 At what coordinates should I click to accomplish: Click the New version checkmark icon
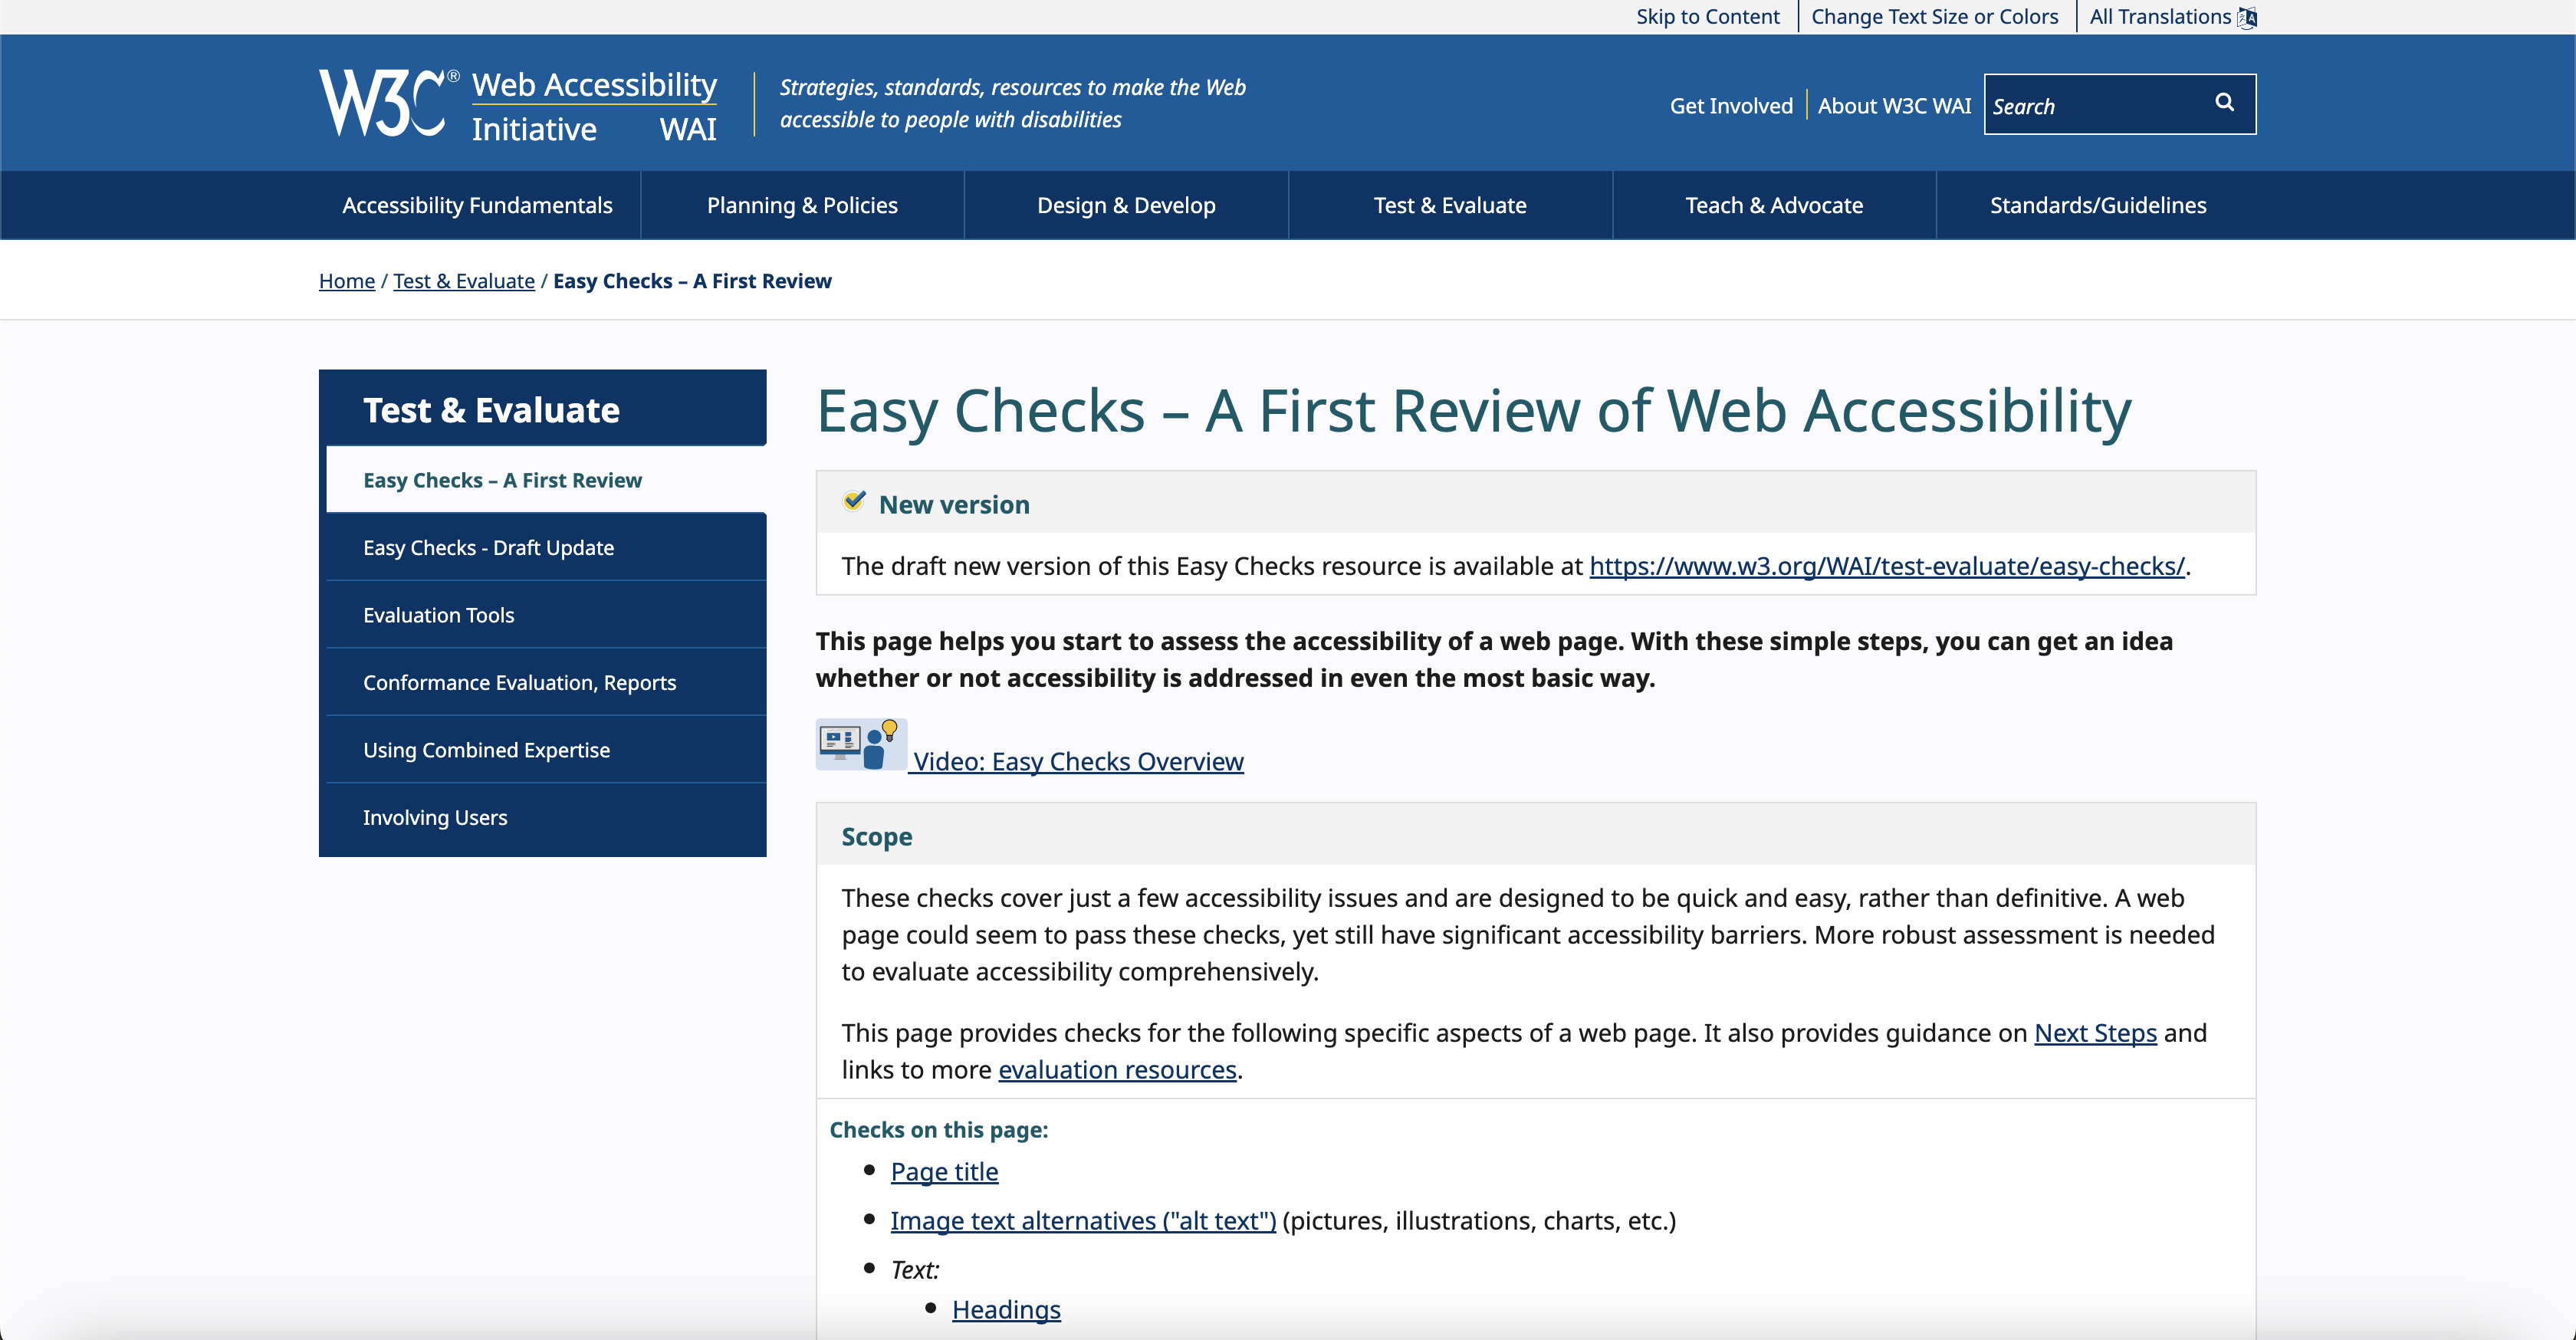852,504
